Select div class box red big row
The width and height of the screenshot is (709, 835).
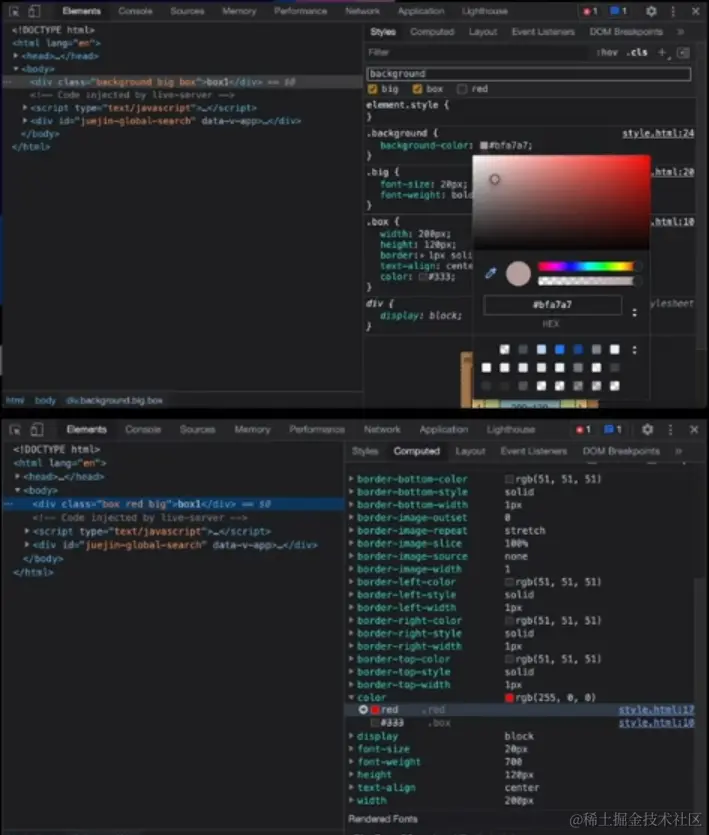point(174,504)
